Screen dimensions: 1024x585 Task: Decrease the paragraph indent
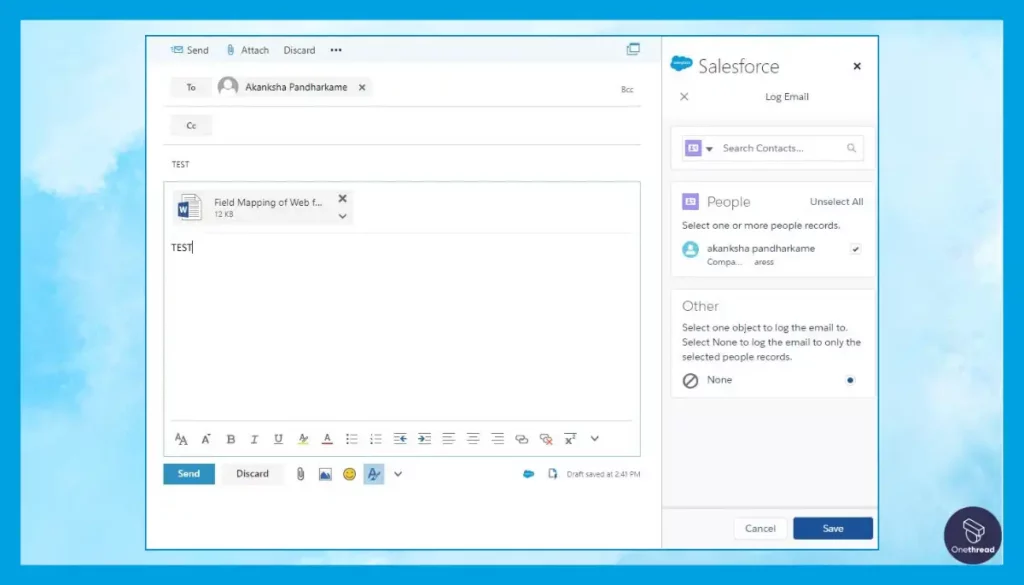coord(400,439)
